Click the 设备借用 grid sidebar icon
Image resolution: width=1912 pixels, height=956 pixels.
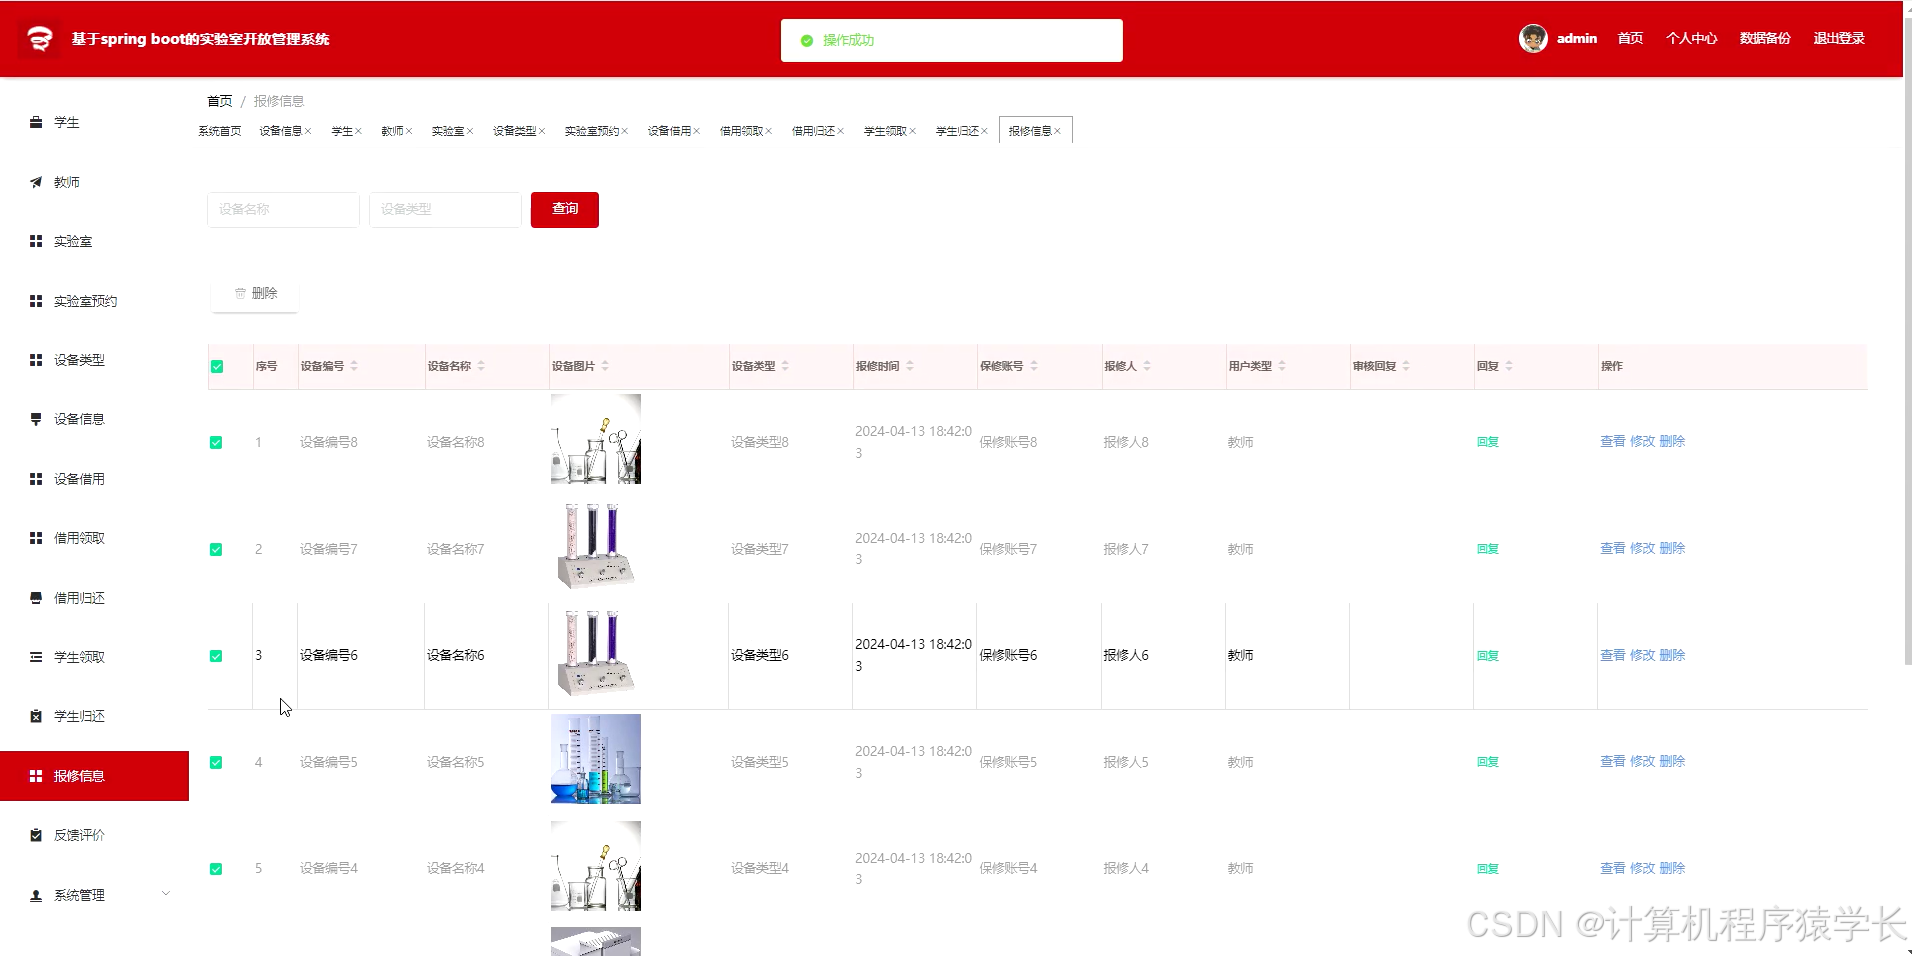click(x=36, y=479)
